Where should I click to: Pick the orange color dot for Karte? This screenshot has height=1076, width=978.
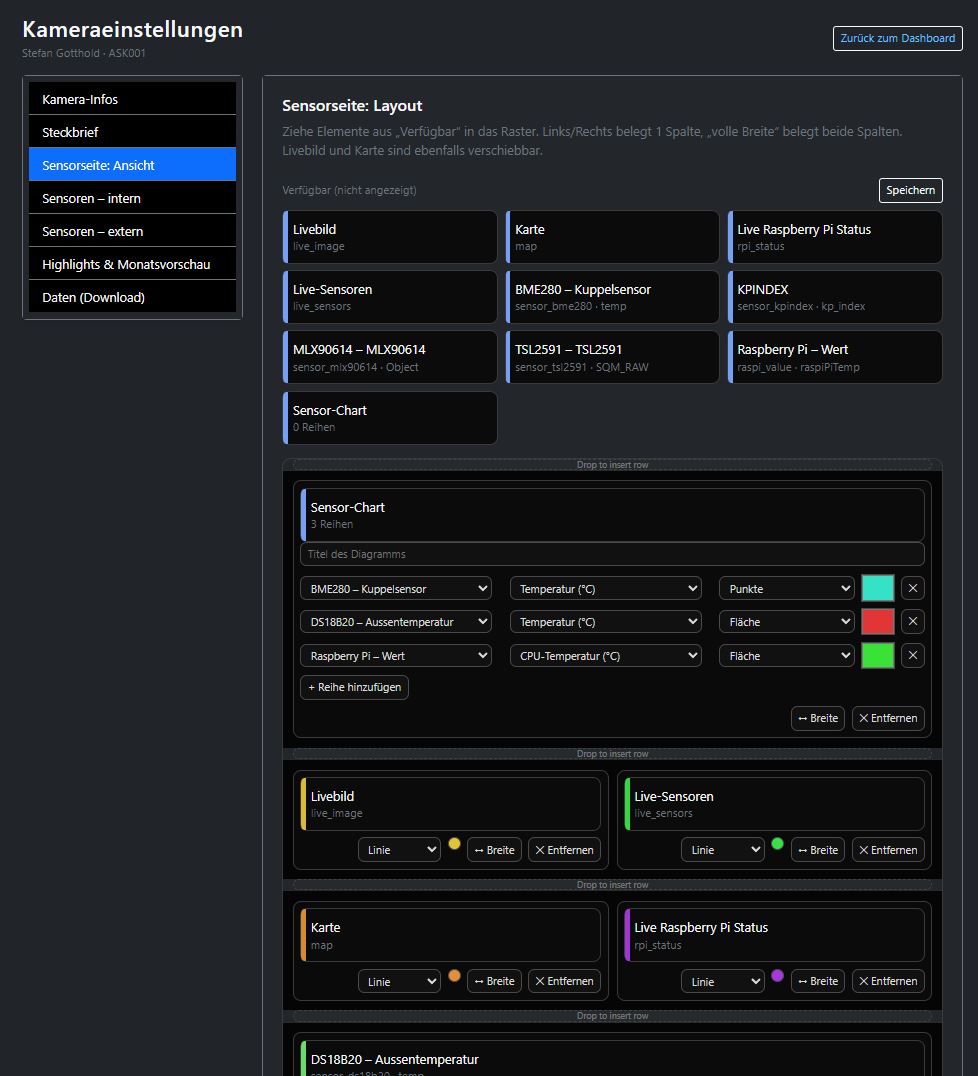pos(454,975)
